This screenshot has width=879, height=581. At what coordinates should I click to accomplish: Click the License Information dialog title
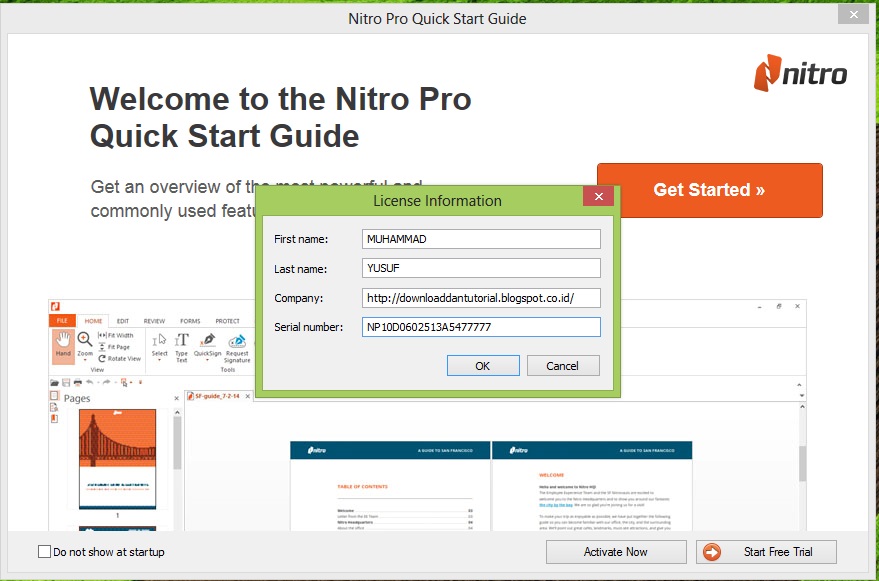point(437,201)
